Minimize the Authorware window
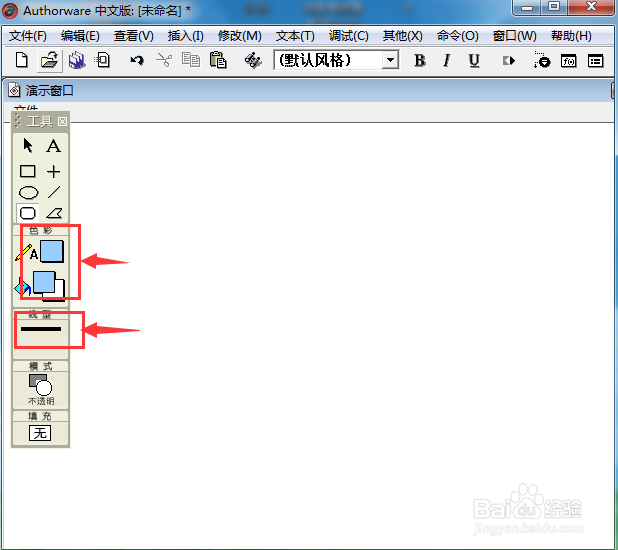 coord(527,7)
